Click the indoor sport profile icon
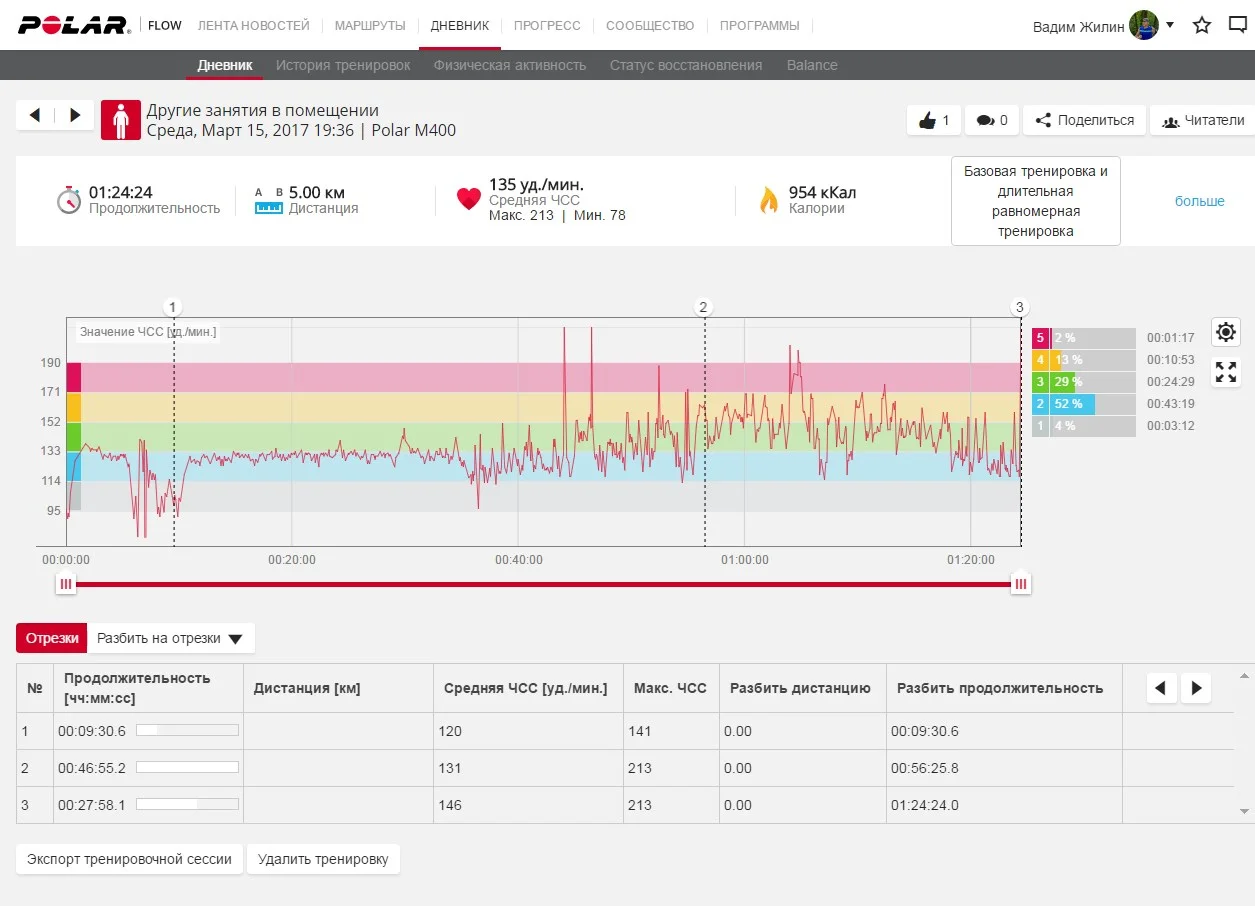The width and height of the screenshot is (1255, 906). 121,120
